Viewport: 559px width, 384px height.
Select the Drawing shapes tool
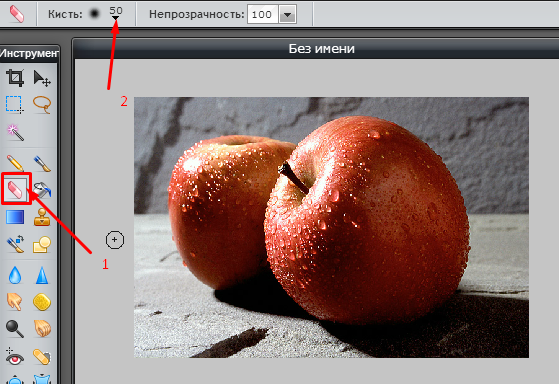click(x=42, y=245)
